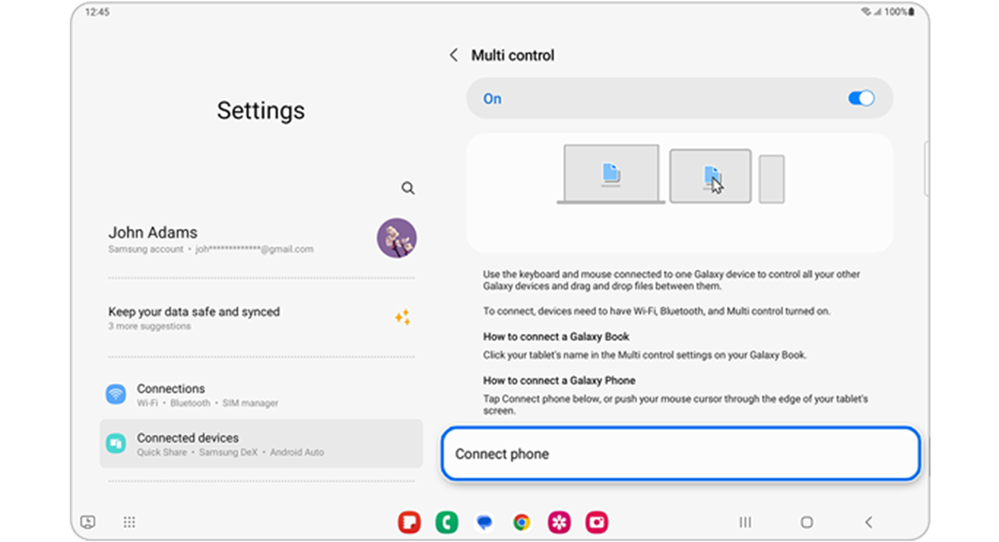Screen dimensions: 999x542
Task: Click the Settings heading
Action: point(261,110)
